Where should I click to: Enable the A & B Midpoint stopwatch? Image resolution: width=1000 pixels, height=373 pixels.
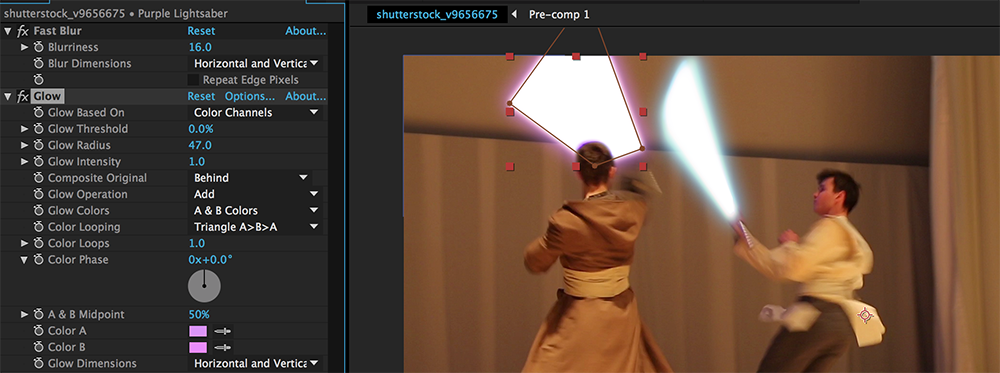coord(38,314)
